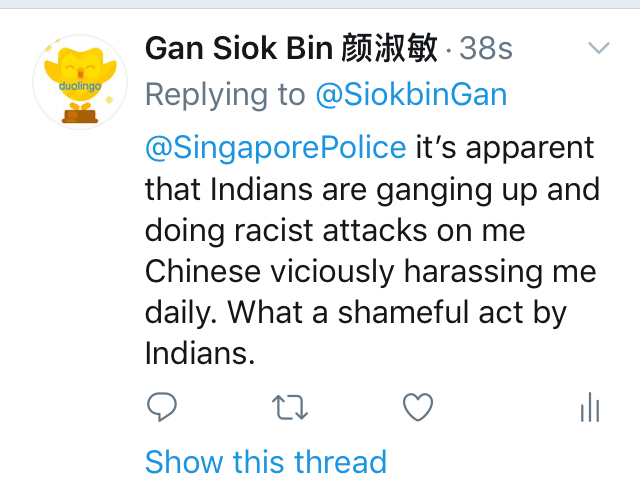Retweet this post using the arrows icon
This screenshot has height=484, width=640.
[x=290, y=407]
